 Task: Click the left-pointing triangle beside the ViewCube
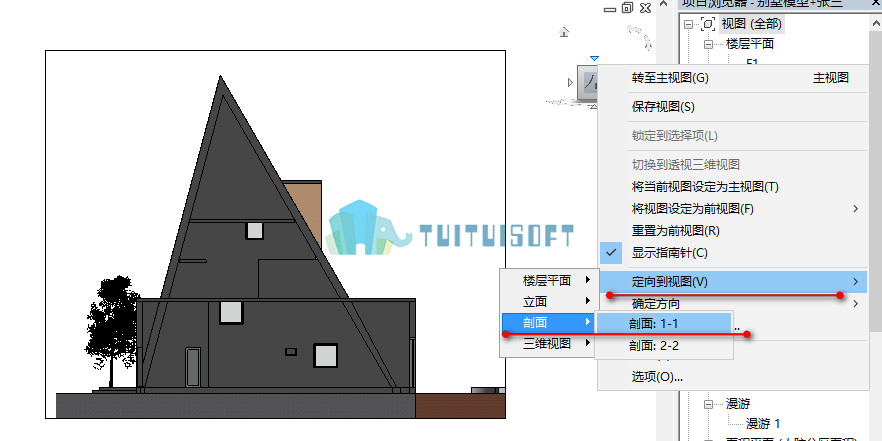pyautogui.click(x=570, y=83)
